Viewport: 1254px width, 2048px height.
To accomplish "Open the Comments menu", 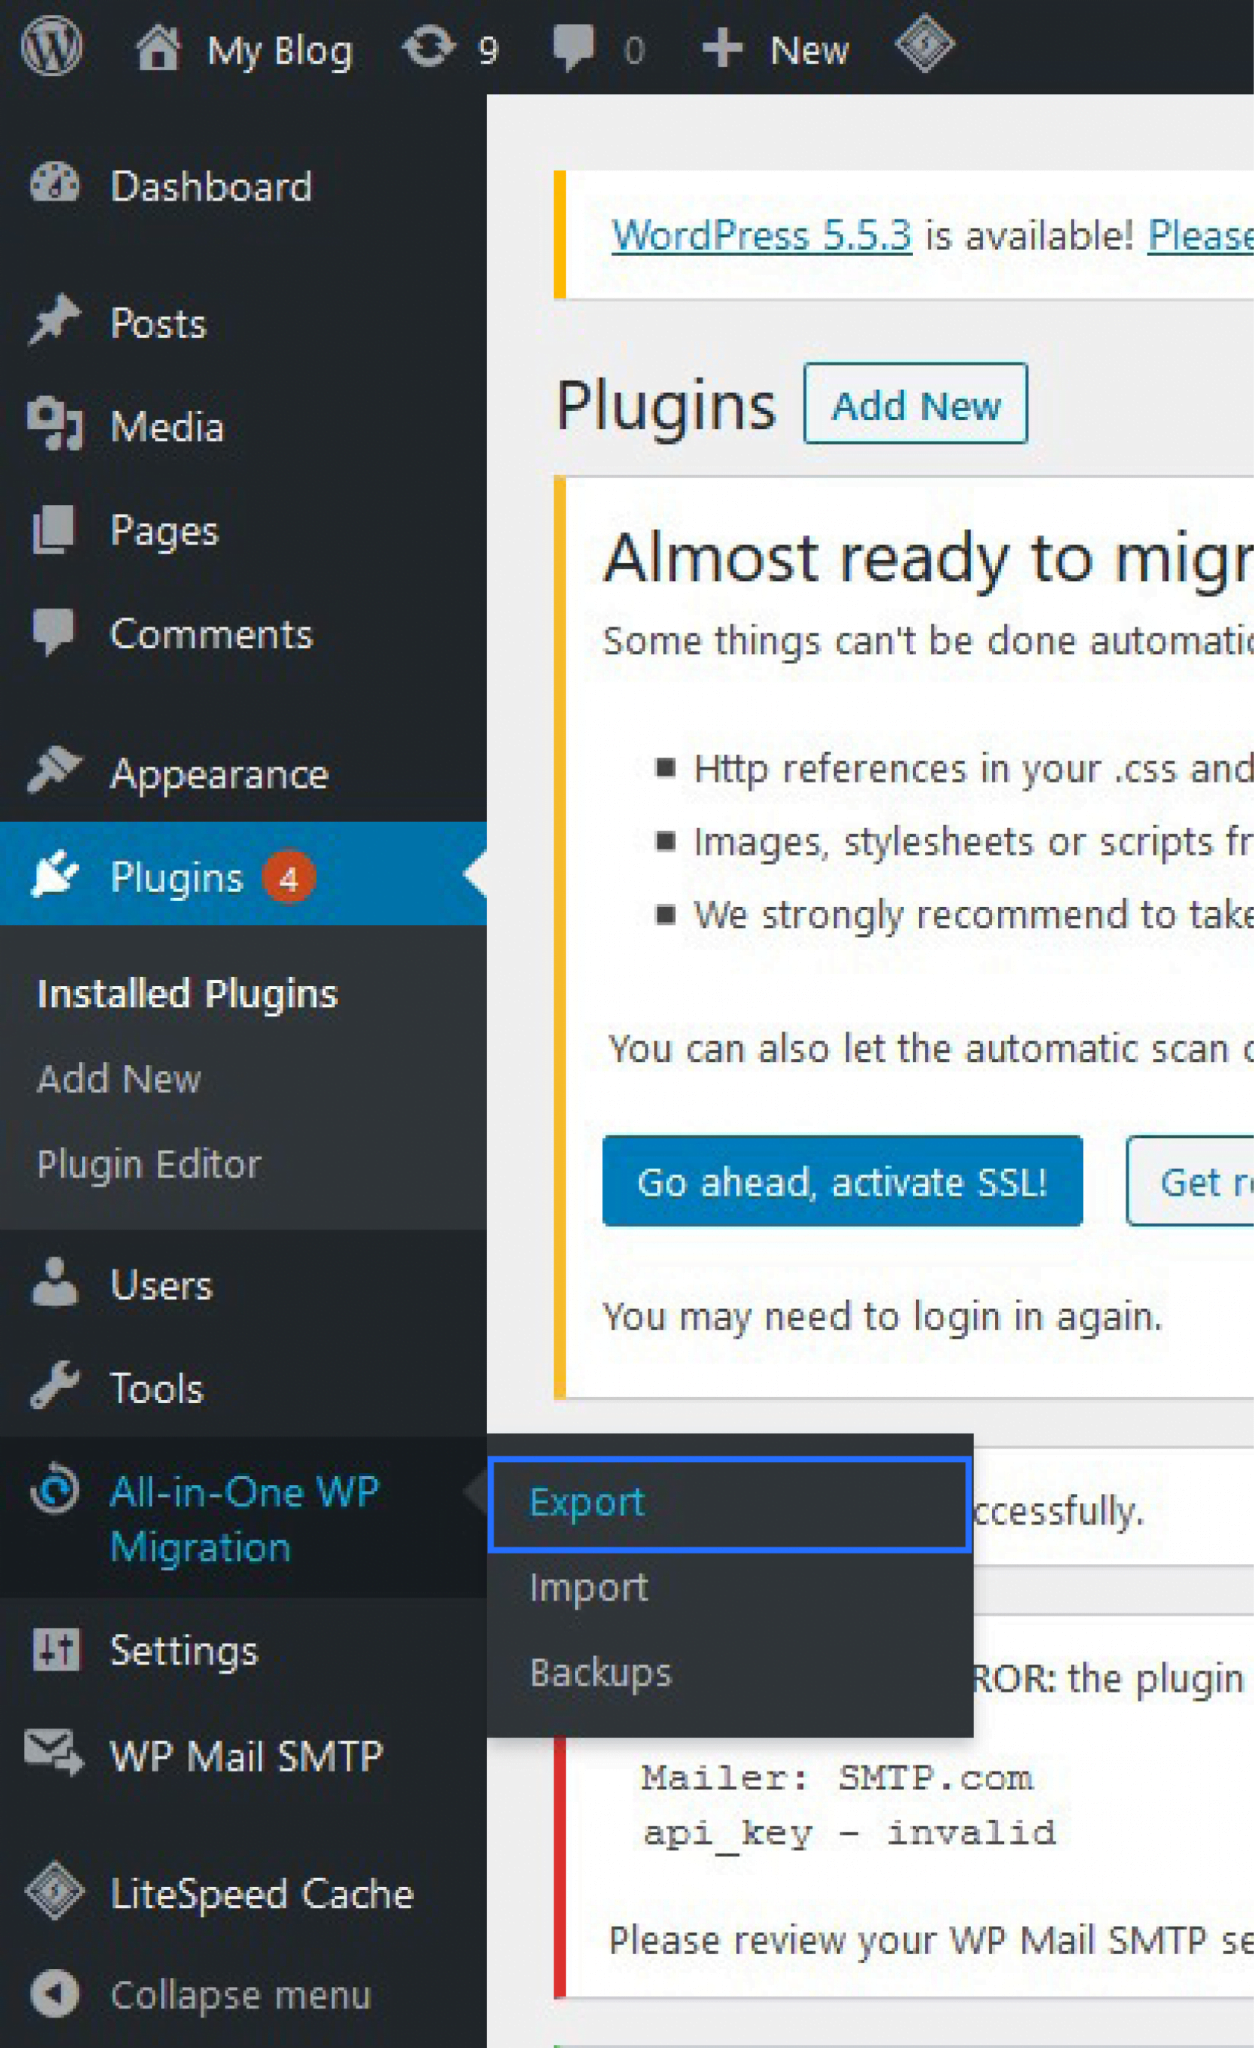I will 211,634.
